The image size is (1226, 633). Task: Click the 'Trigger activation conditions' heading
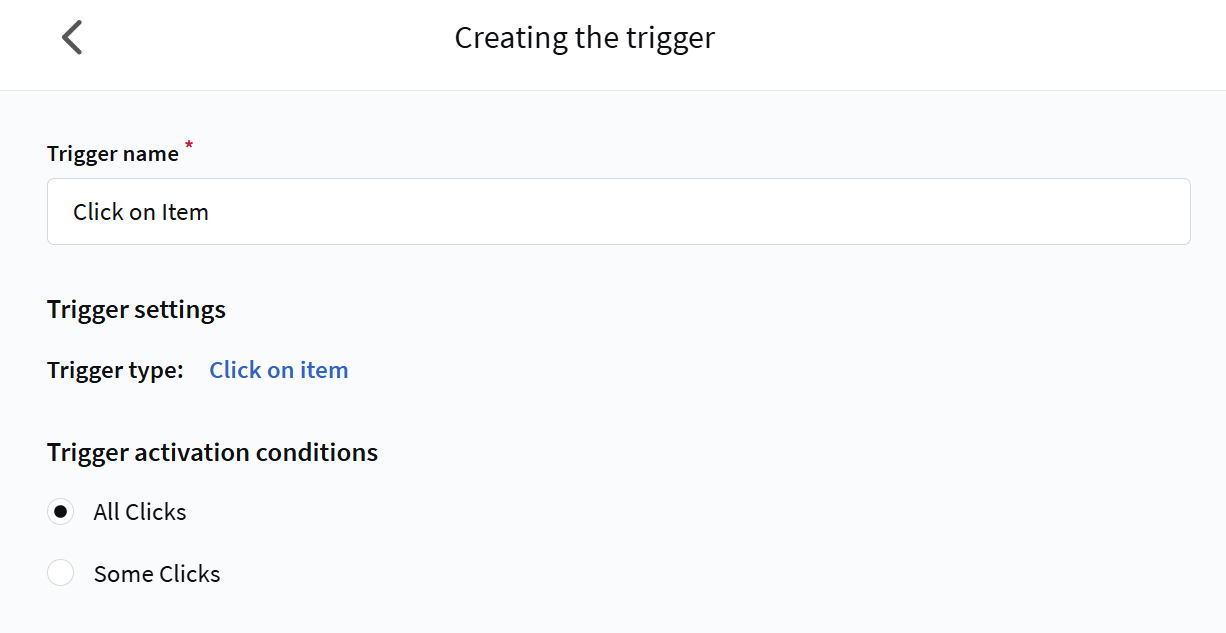click(x=212, y=453)
